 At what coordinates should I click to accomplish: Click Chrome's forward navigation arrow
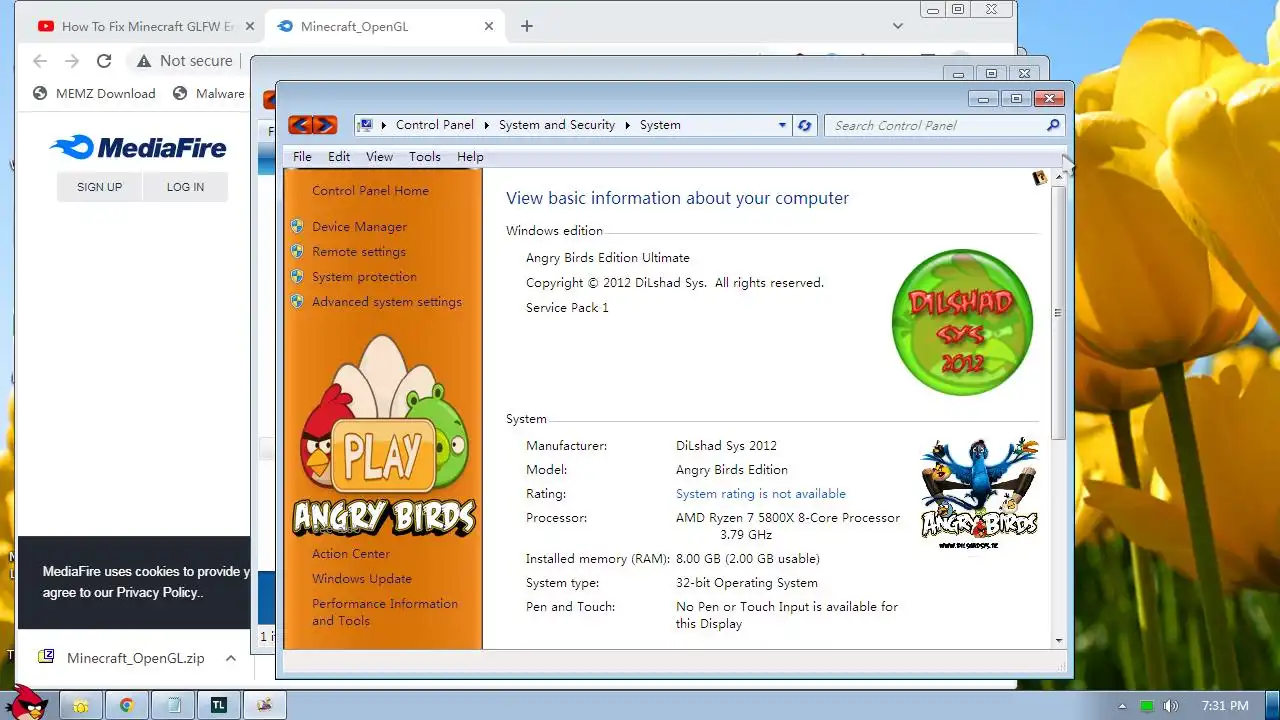72,61
